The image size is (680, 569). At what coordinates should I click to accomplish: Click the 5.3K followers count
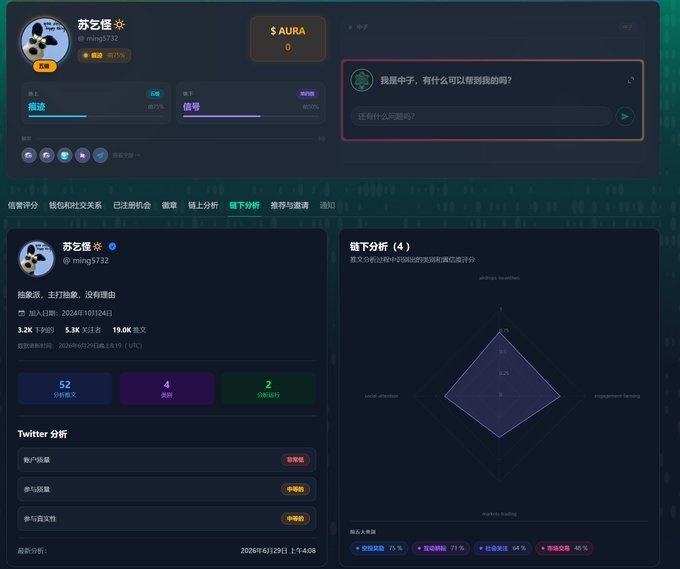point(83,330)
